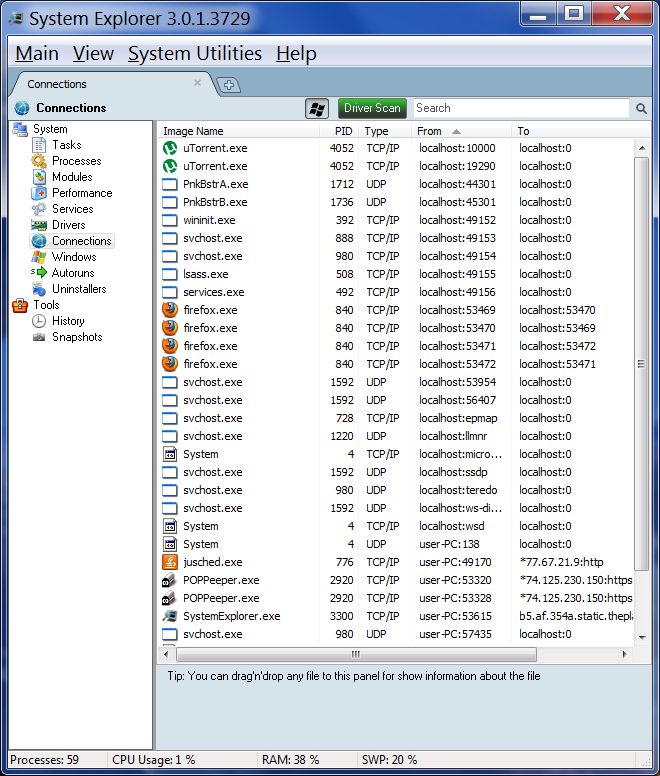Screen dimensions: 660x776
Task: Click the localhost:epmap From cell
Action: click(458, 418)
